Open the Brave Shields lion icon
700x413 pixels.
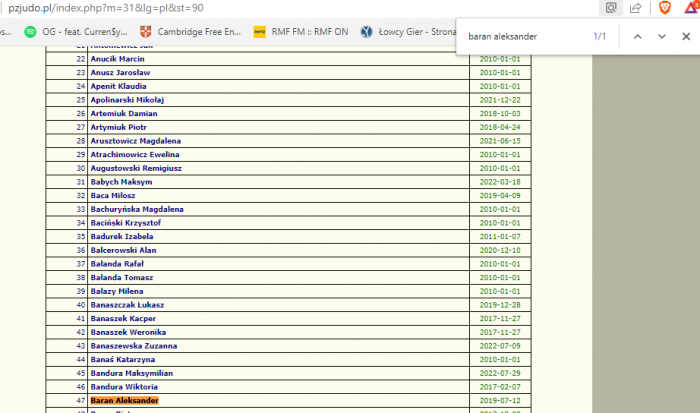(x=664, y=8)
